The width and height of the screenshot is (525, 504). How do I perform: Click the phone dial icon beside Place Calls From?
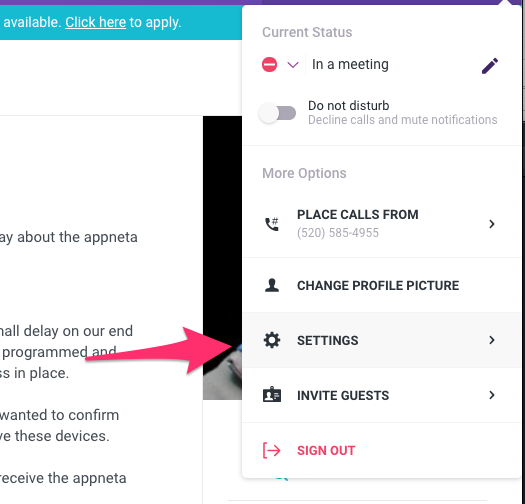coord(272,224)
